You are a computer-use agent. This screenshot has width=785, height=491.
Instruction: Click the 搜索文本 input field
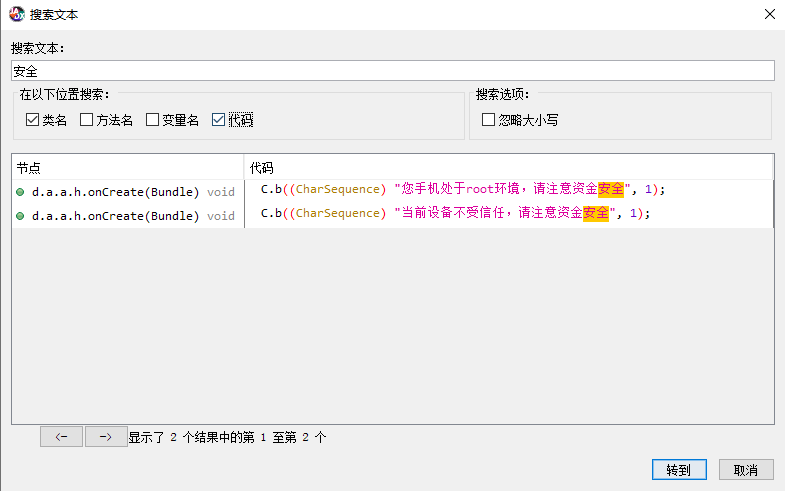coord(392,71)
